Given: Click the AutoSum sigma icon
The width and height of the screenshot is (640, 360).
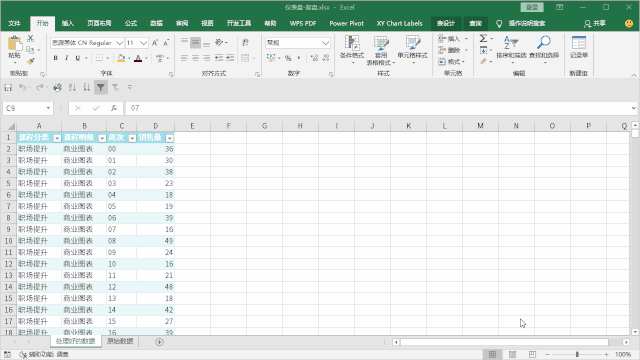Looking at the screenshot, I should (x=483, y=38).
